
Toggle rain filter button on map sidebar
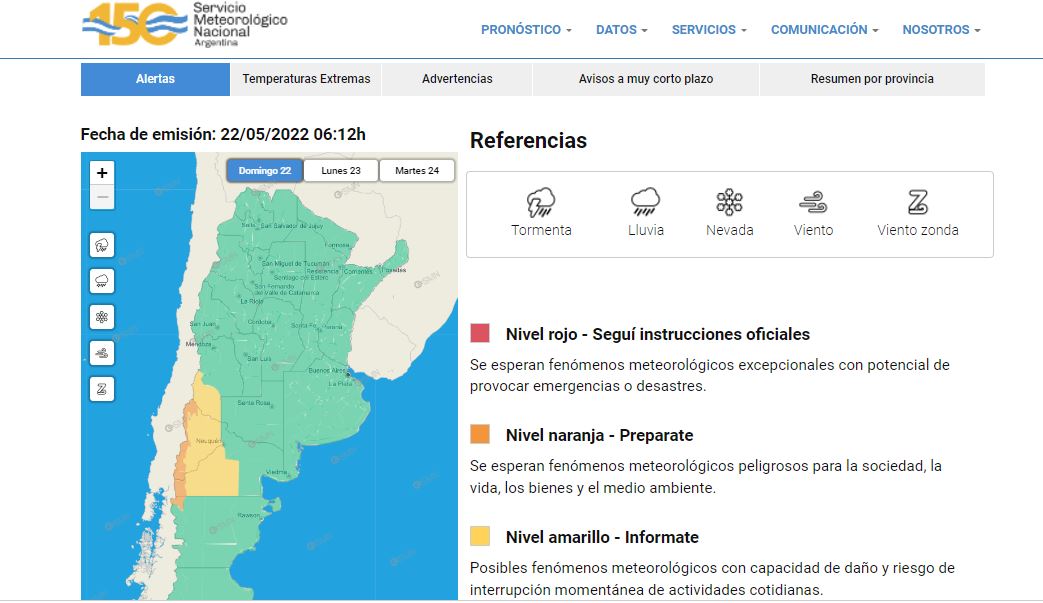(x=102, y=281)
